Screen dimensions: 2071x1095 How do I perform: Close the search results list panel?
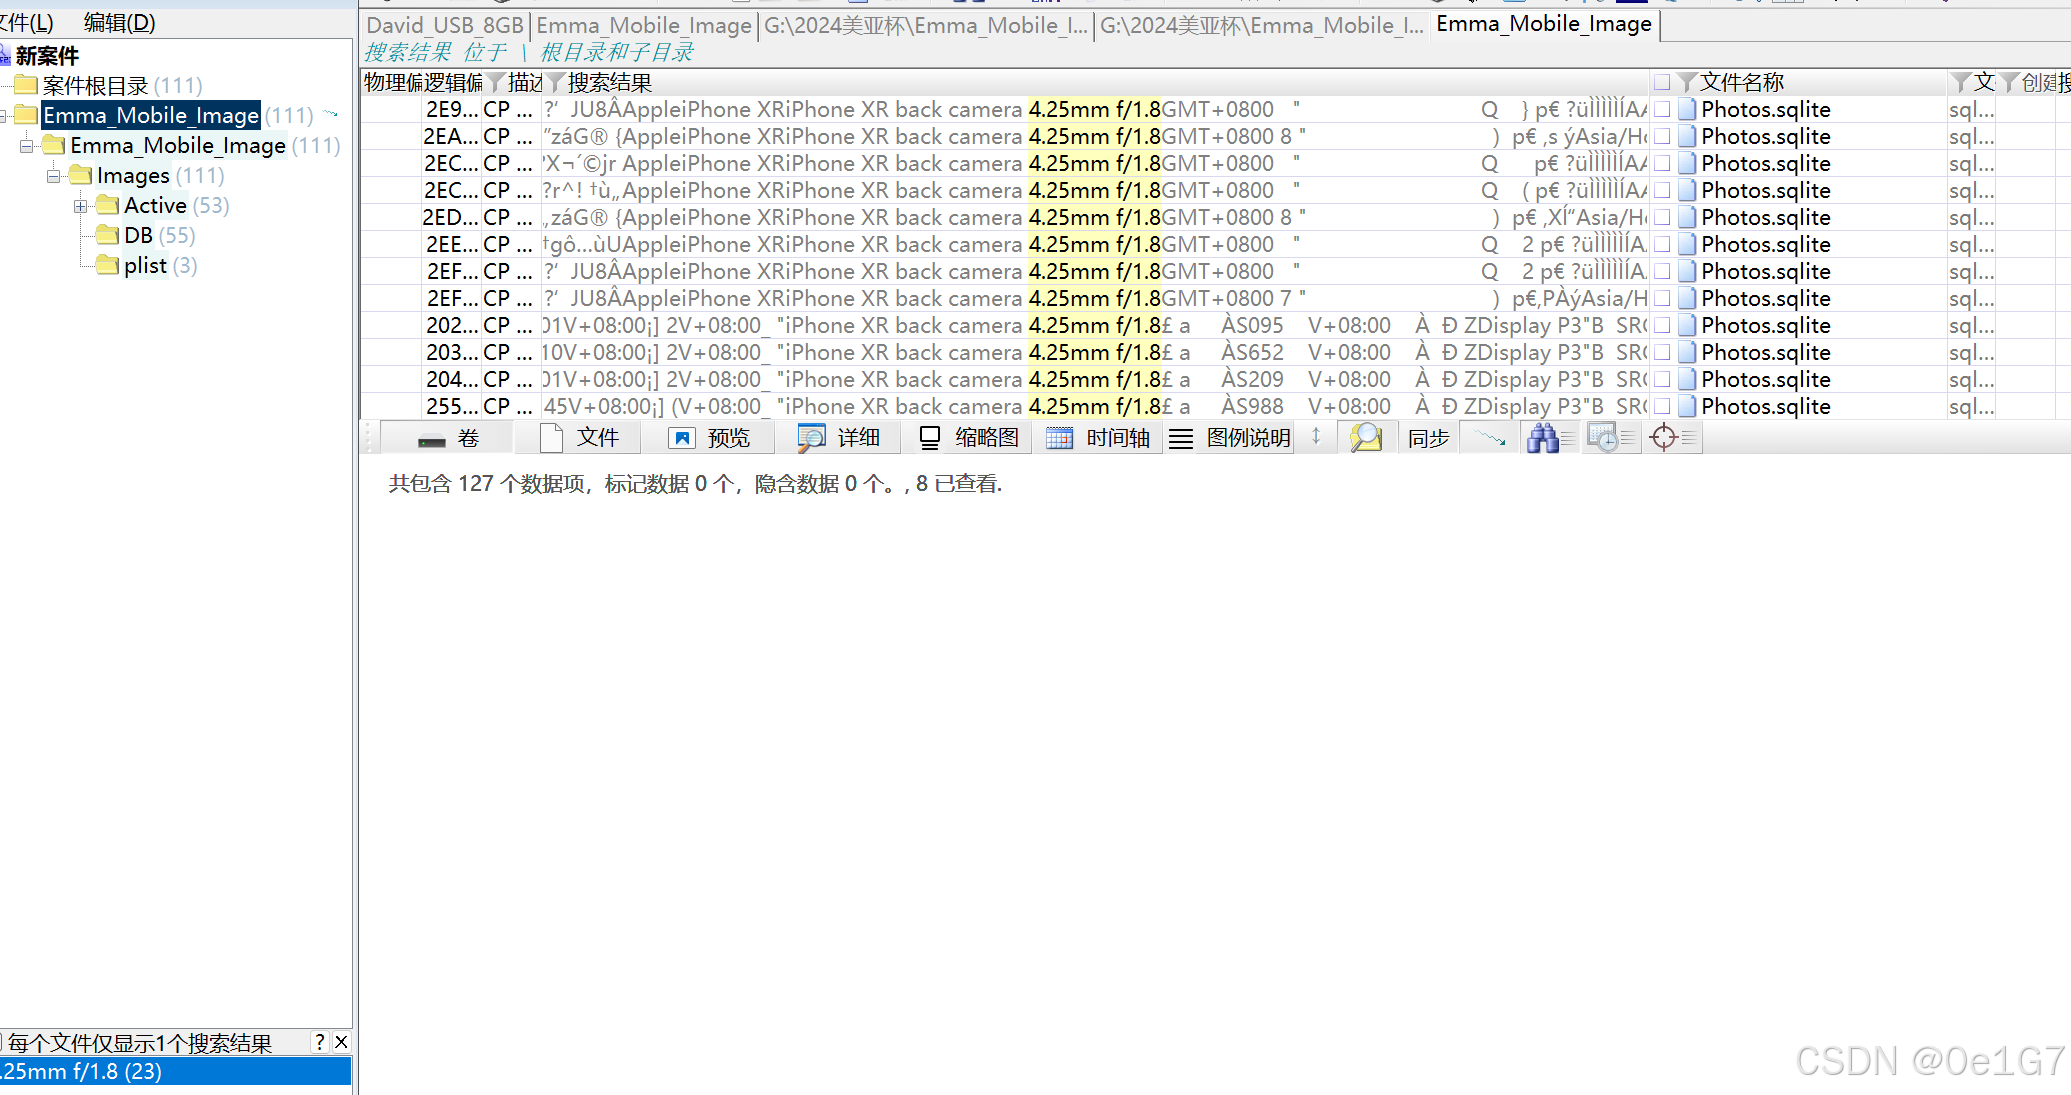point(341,1042)
